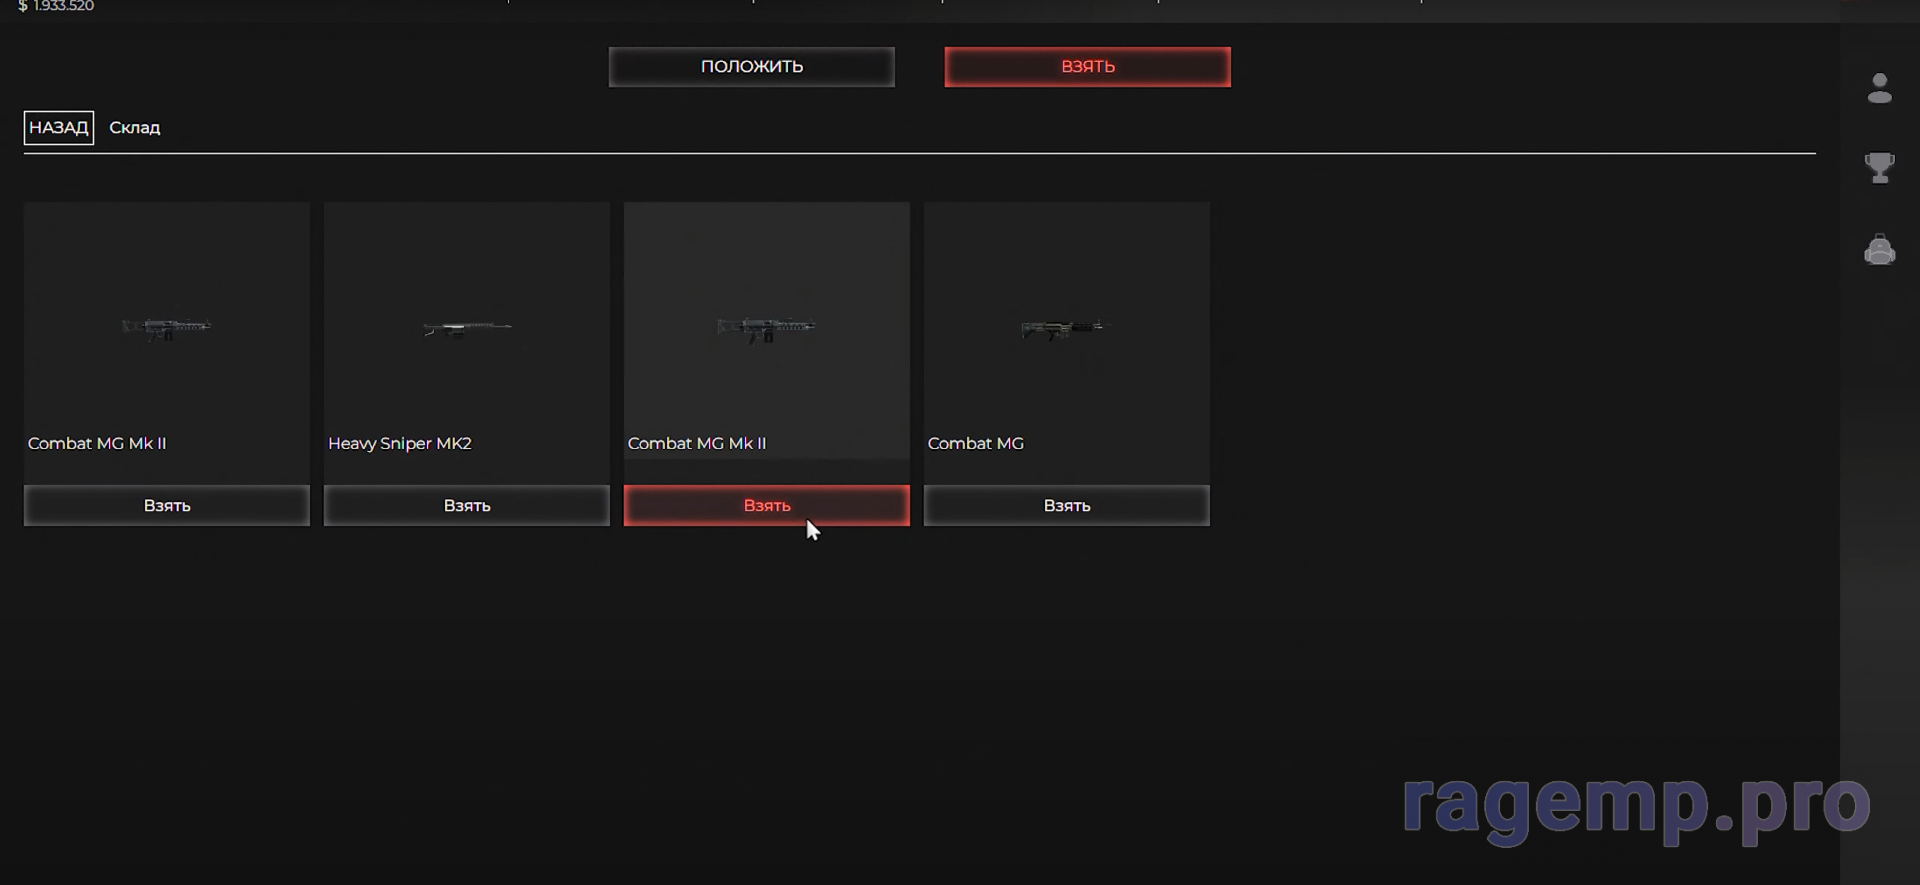Click the ПОЛОЖИТЬ button at top
1920x885 pixels.
click(x=751, y=67)
